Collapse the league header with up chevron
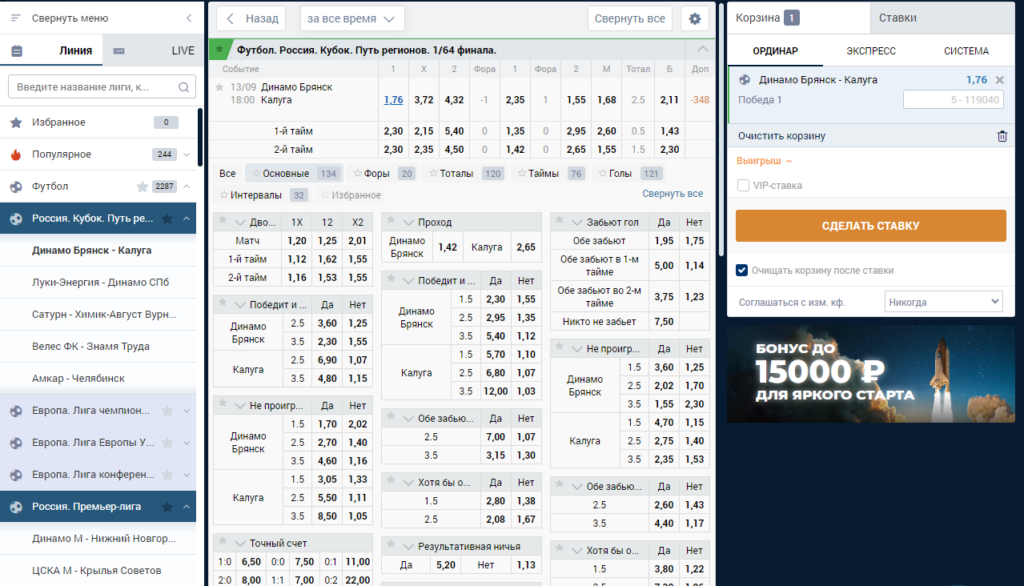The image size is (1024, 586). click(x=702, y=49)
